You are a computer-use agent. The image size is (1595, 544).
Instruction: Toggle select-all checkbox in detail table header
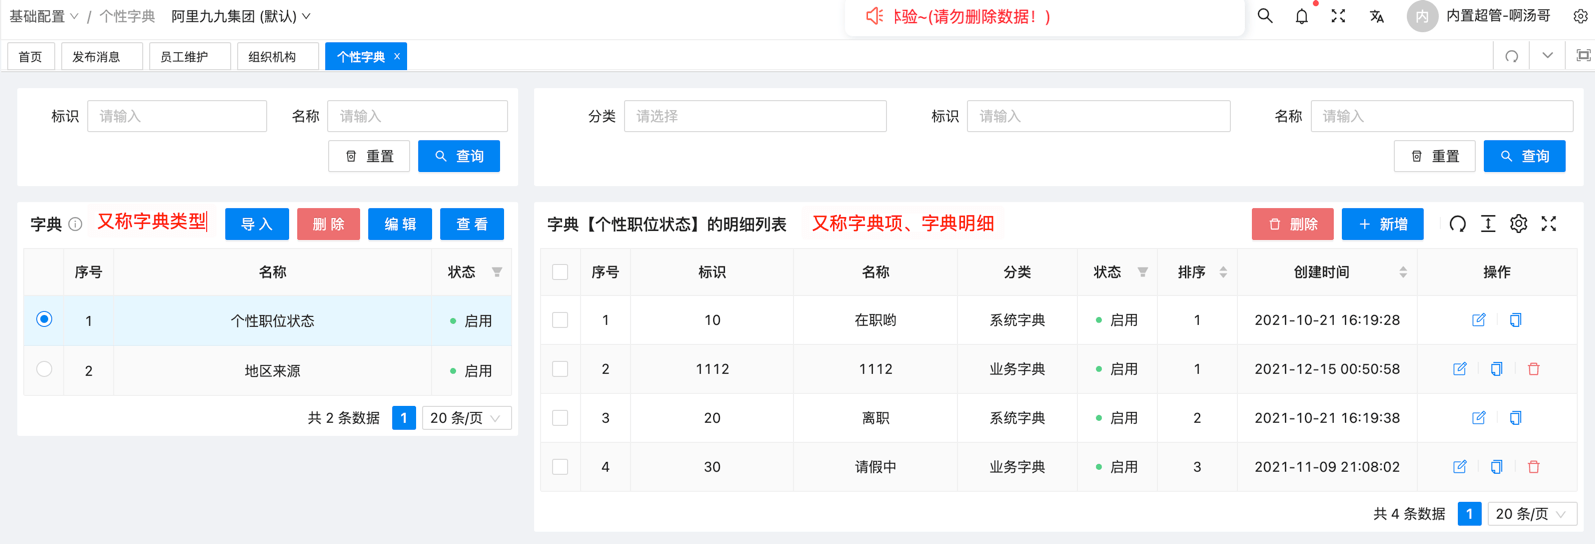[560, 272]
